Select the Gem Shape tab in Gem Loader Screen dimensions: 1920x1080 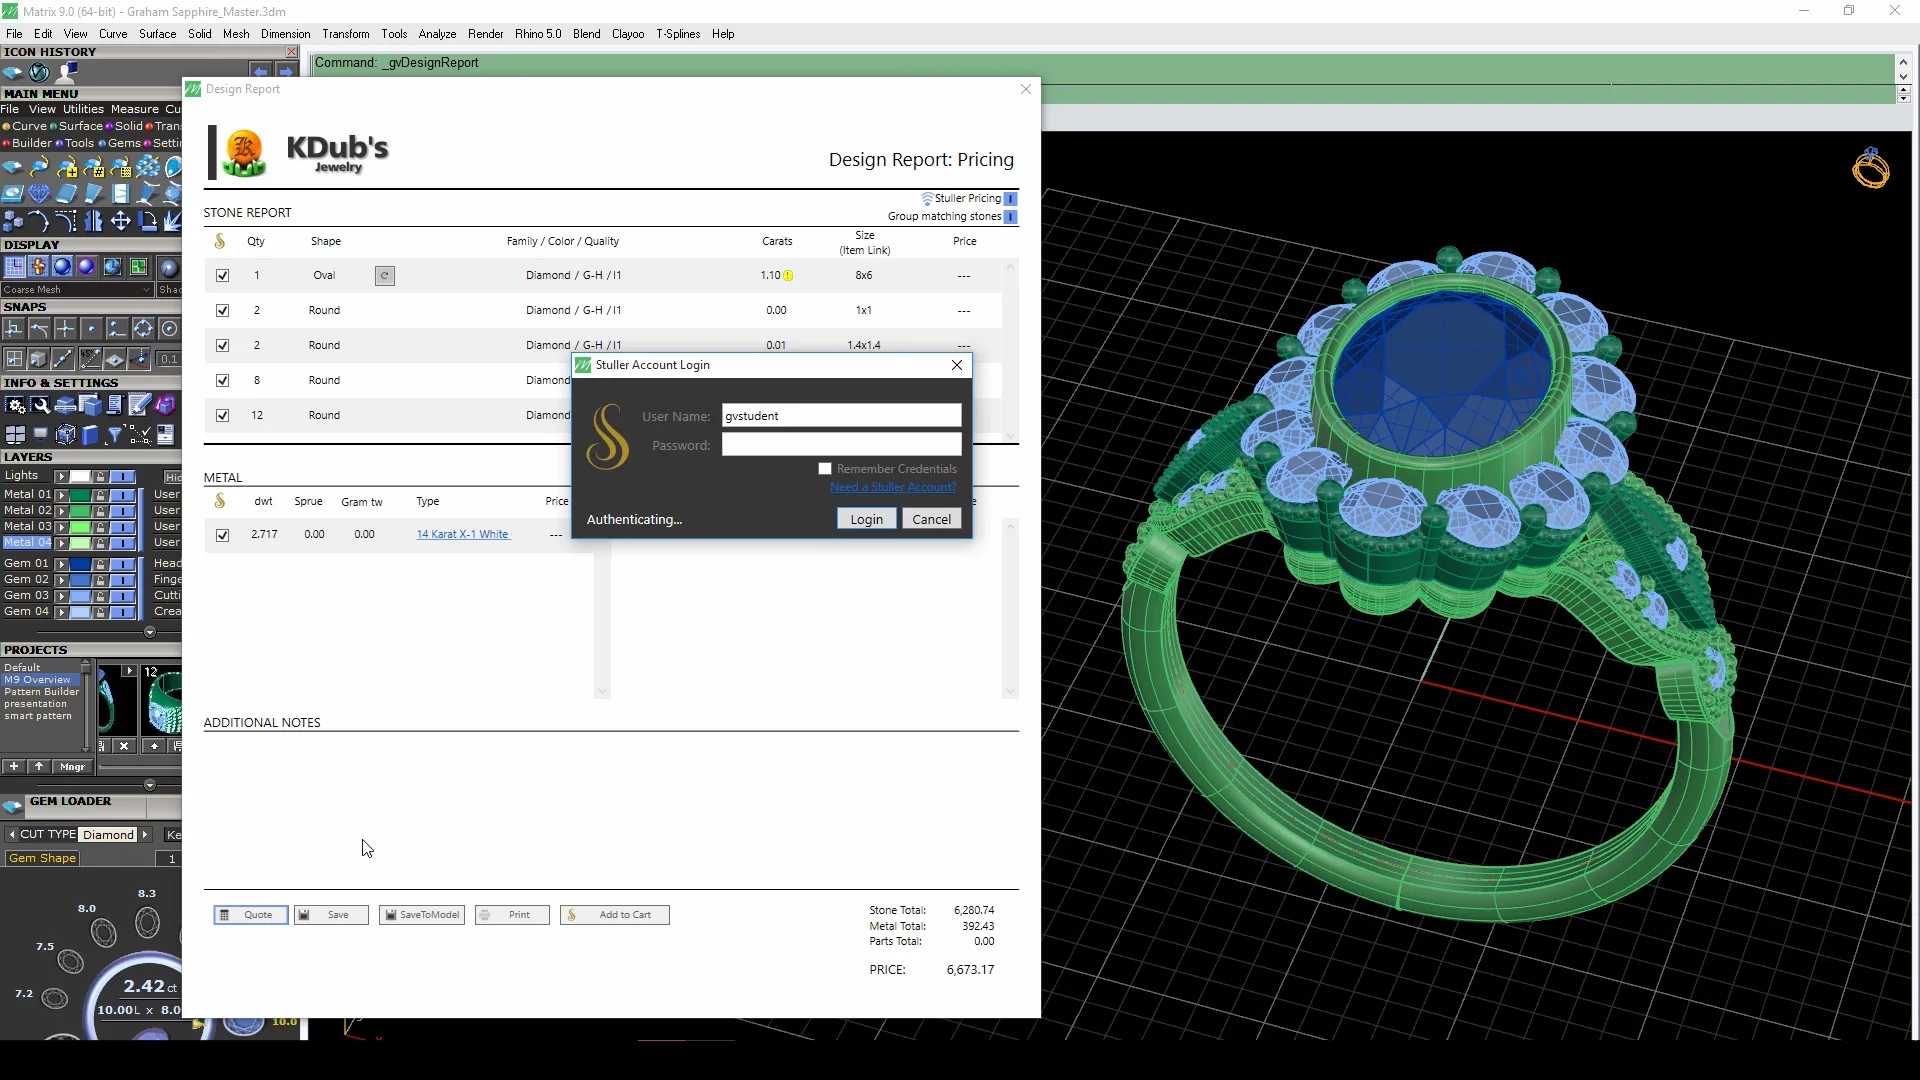pyautogui.click(x=42, y=858)
